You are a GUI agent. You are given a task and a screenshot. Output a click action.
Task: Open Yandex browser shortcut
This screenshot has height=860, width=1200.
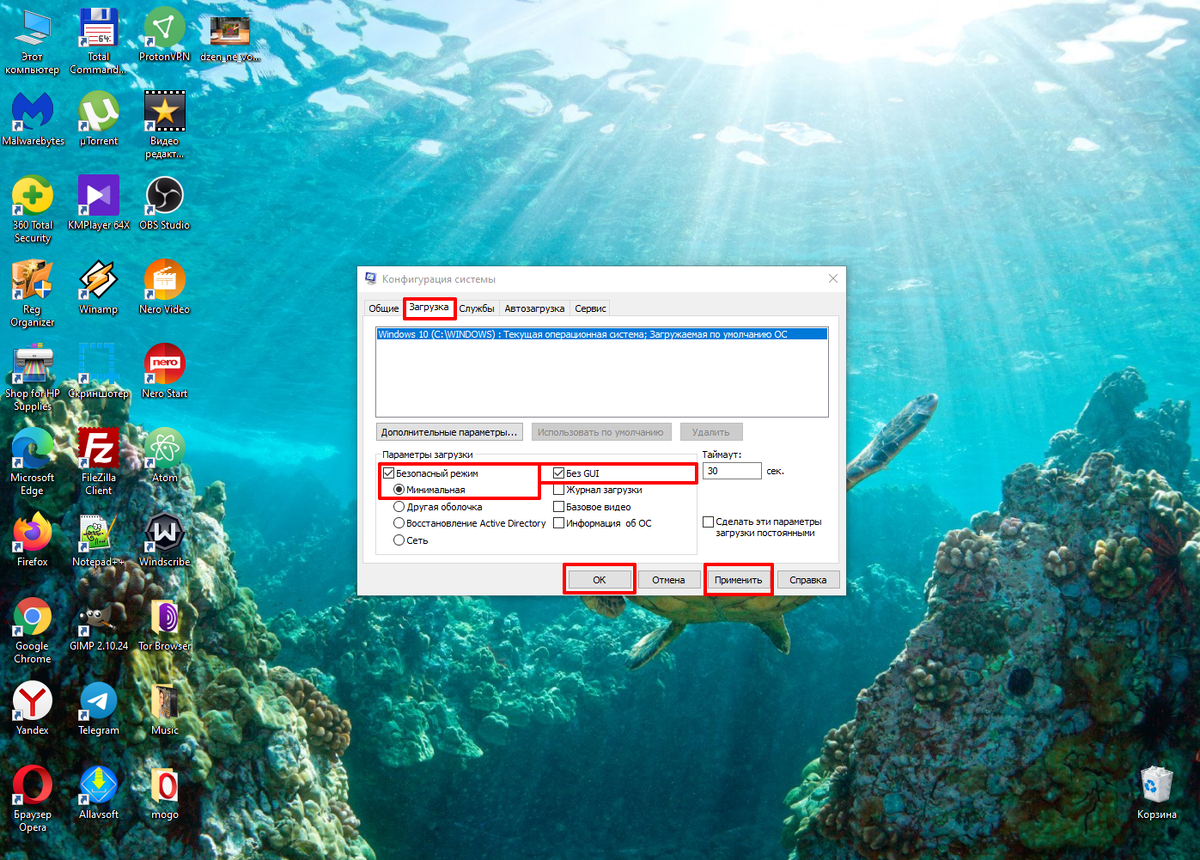[32, 708]
